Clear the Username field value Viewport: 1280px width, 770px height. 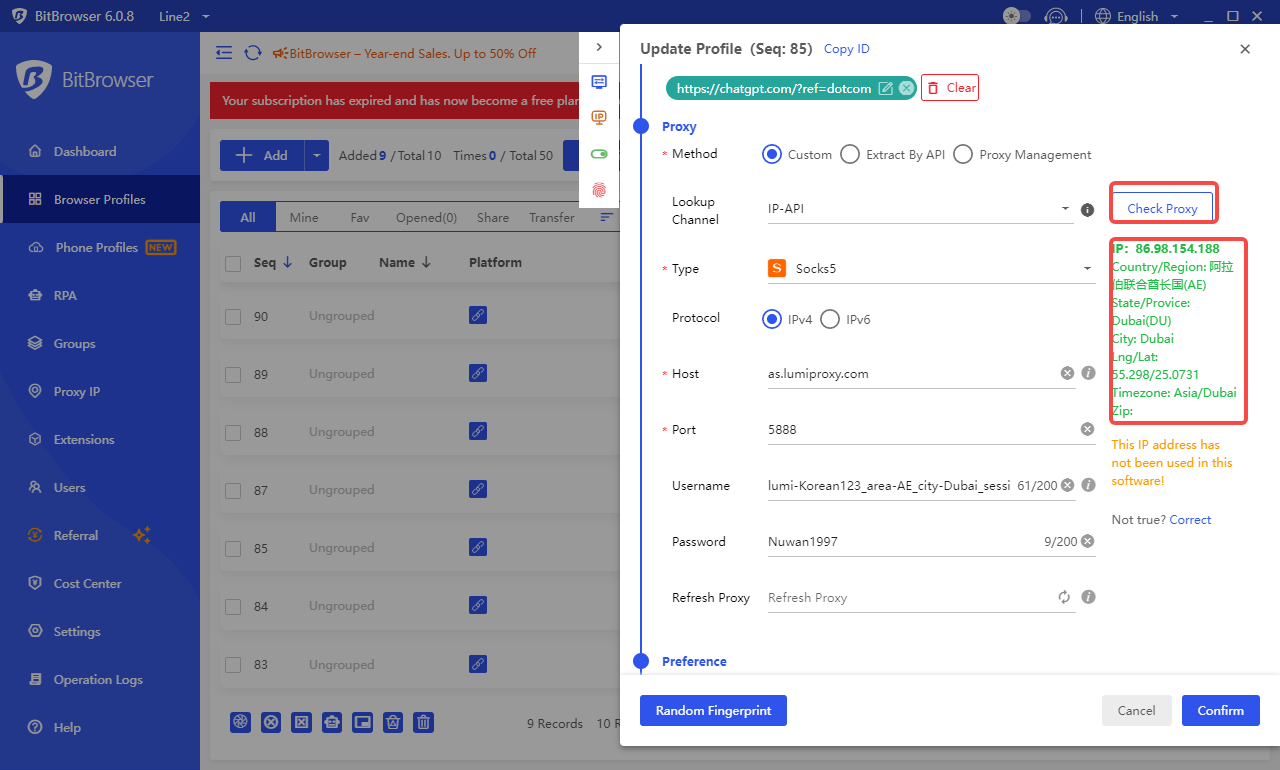1067,485
